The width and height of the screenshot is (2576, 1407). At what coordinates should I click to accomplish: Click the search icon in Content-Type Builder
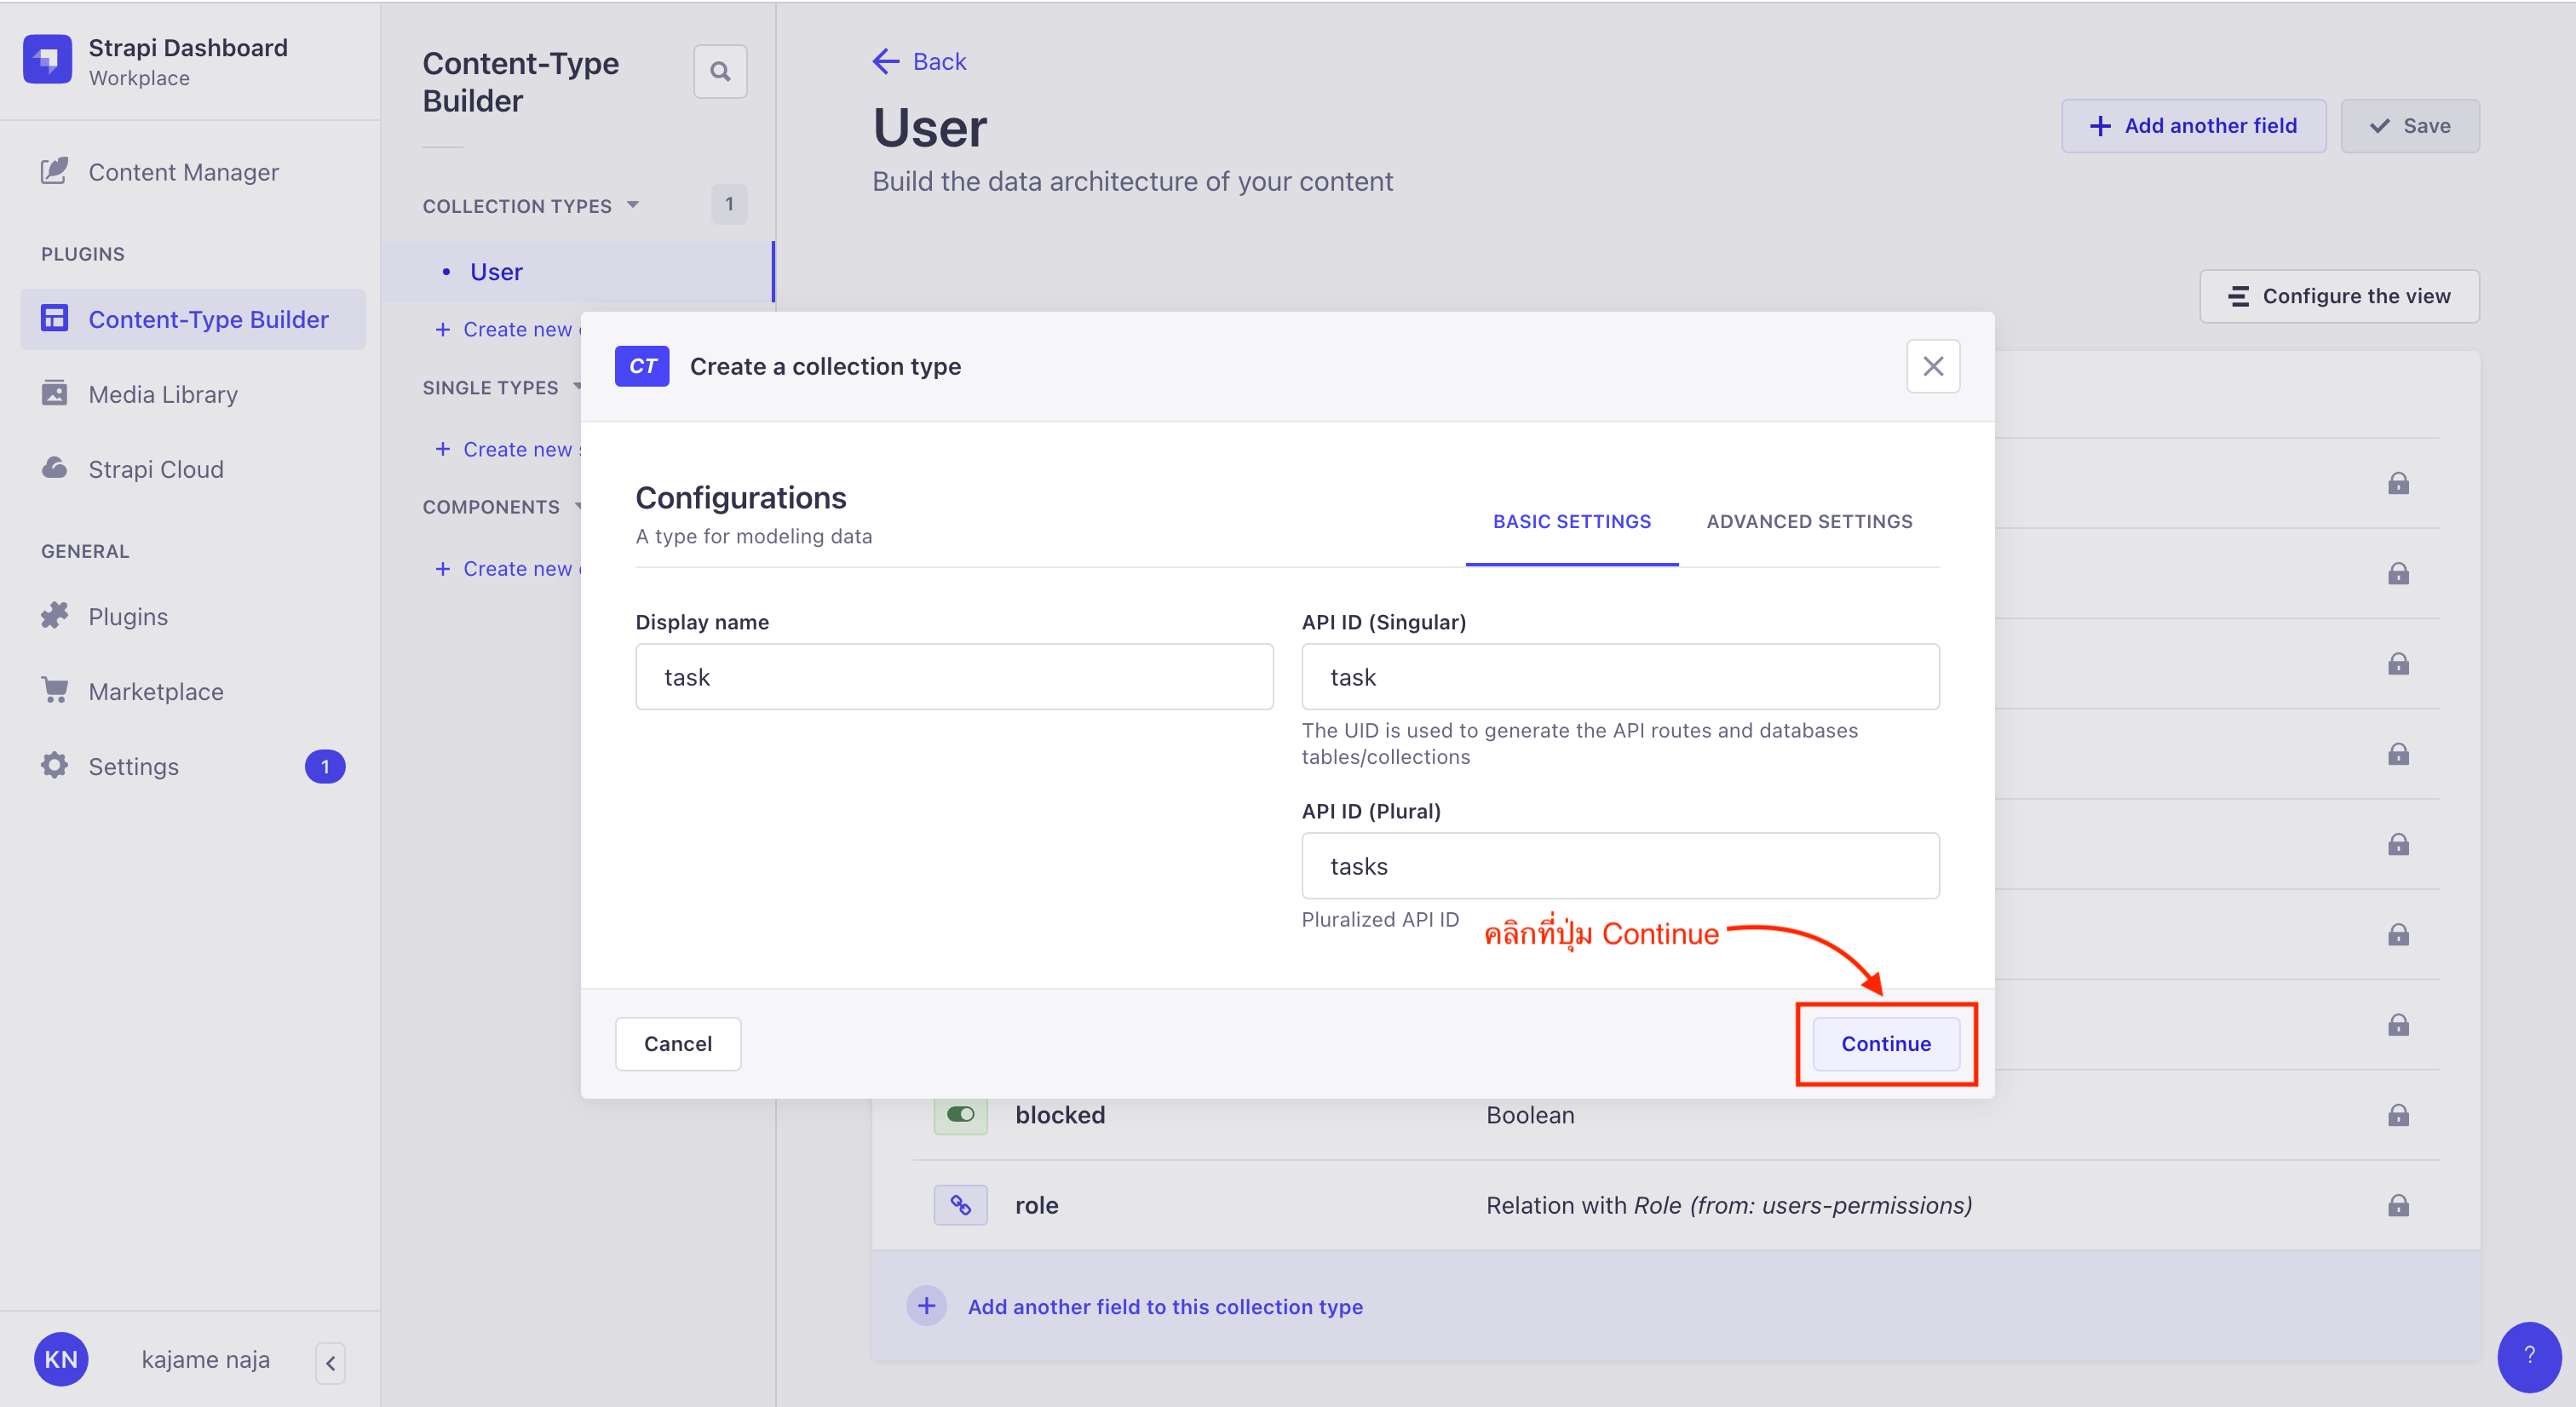[x=721, y=71]
